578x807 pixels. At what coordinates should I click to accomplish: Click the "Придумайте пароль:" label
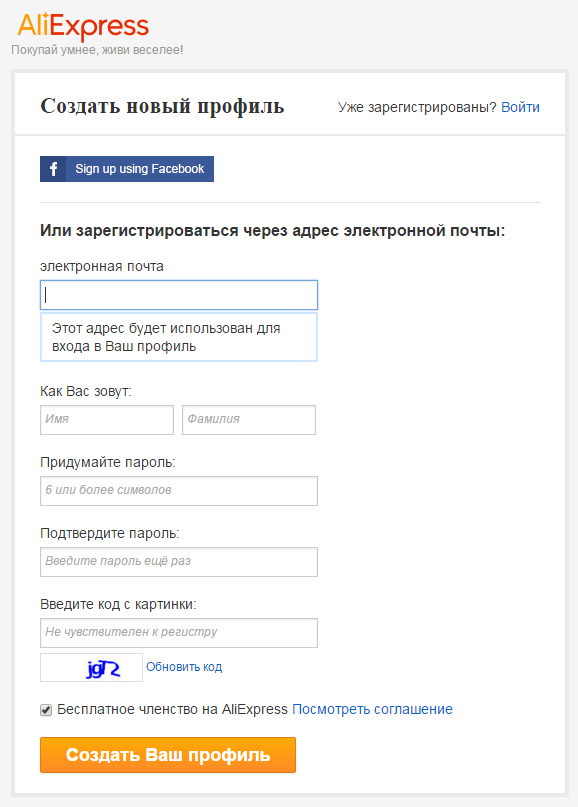click(108, 462)
